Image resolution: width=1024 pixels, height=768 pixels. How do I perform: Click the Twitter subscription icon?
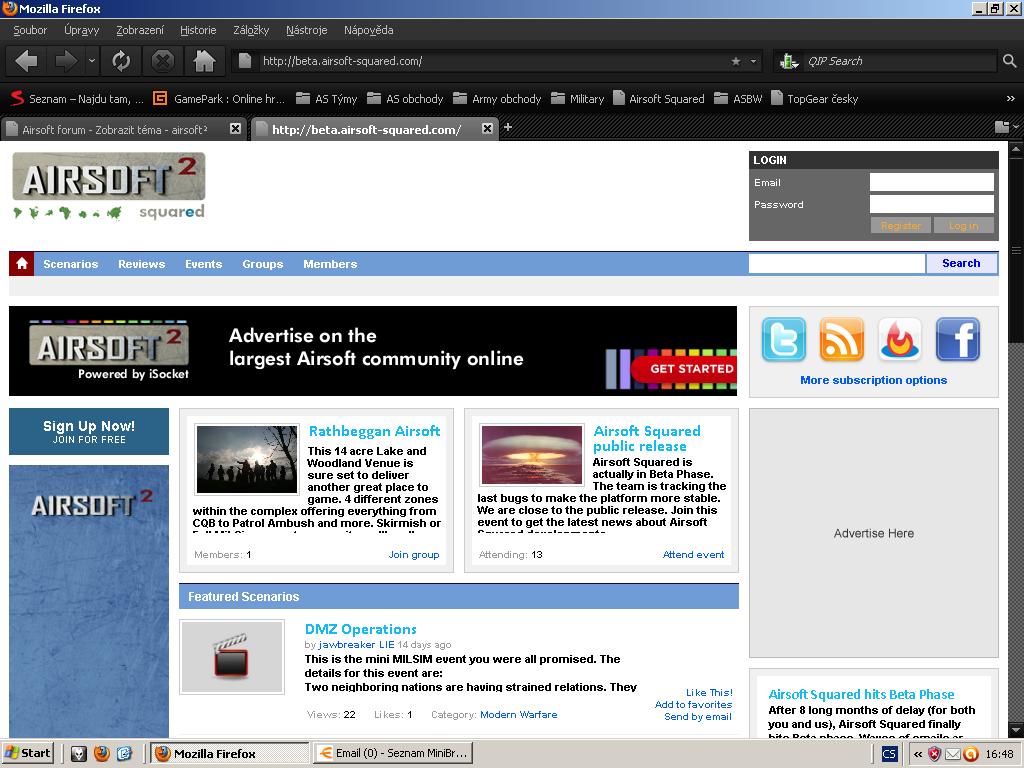783,340
